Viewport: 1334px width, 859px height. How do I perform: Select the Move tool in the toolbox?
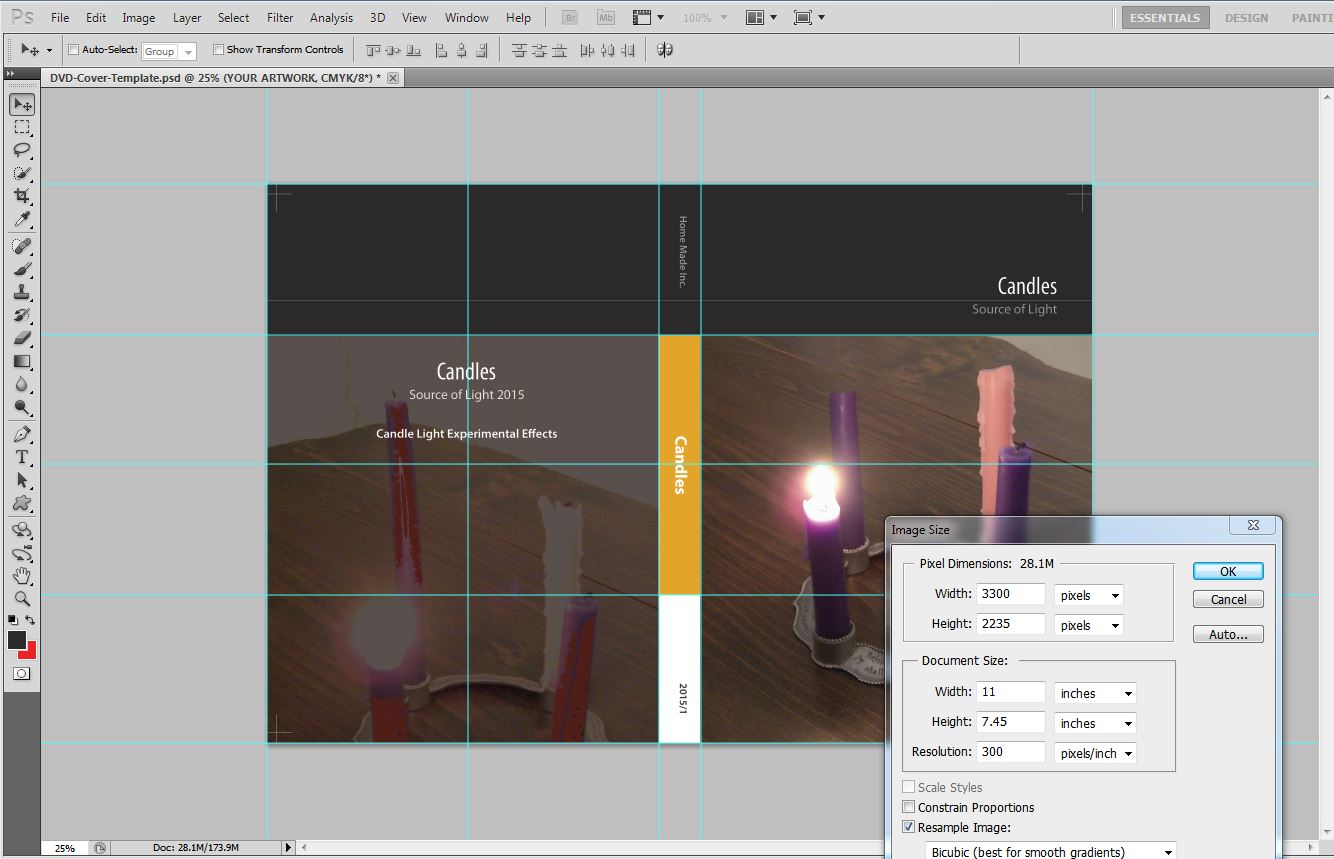click(22, 104)
